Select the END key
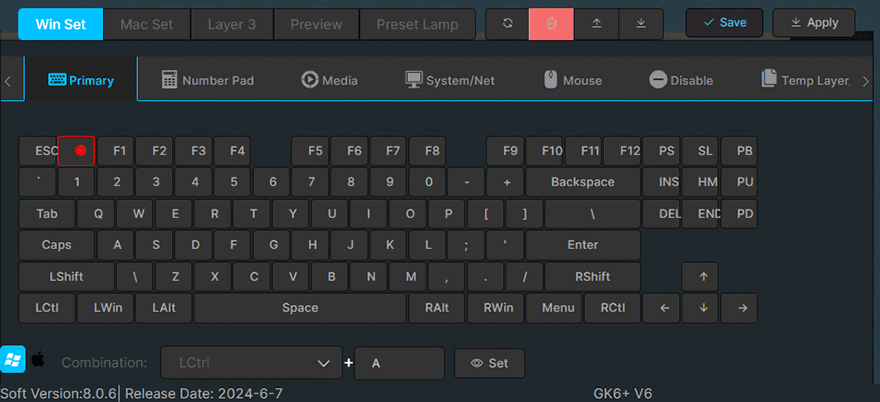880x402 pixels. click(700, 213)
